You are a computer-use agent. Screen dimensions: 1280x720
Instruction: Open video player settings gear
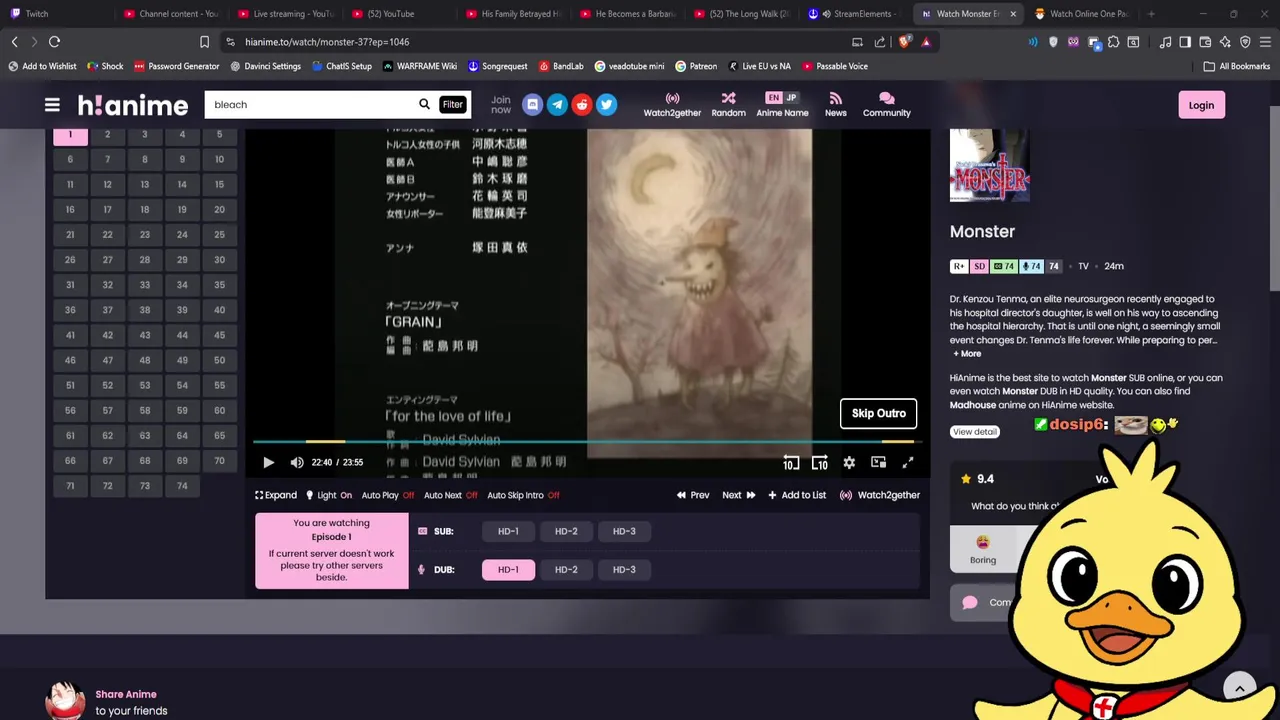point(849,462)
